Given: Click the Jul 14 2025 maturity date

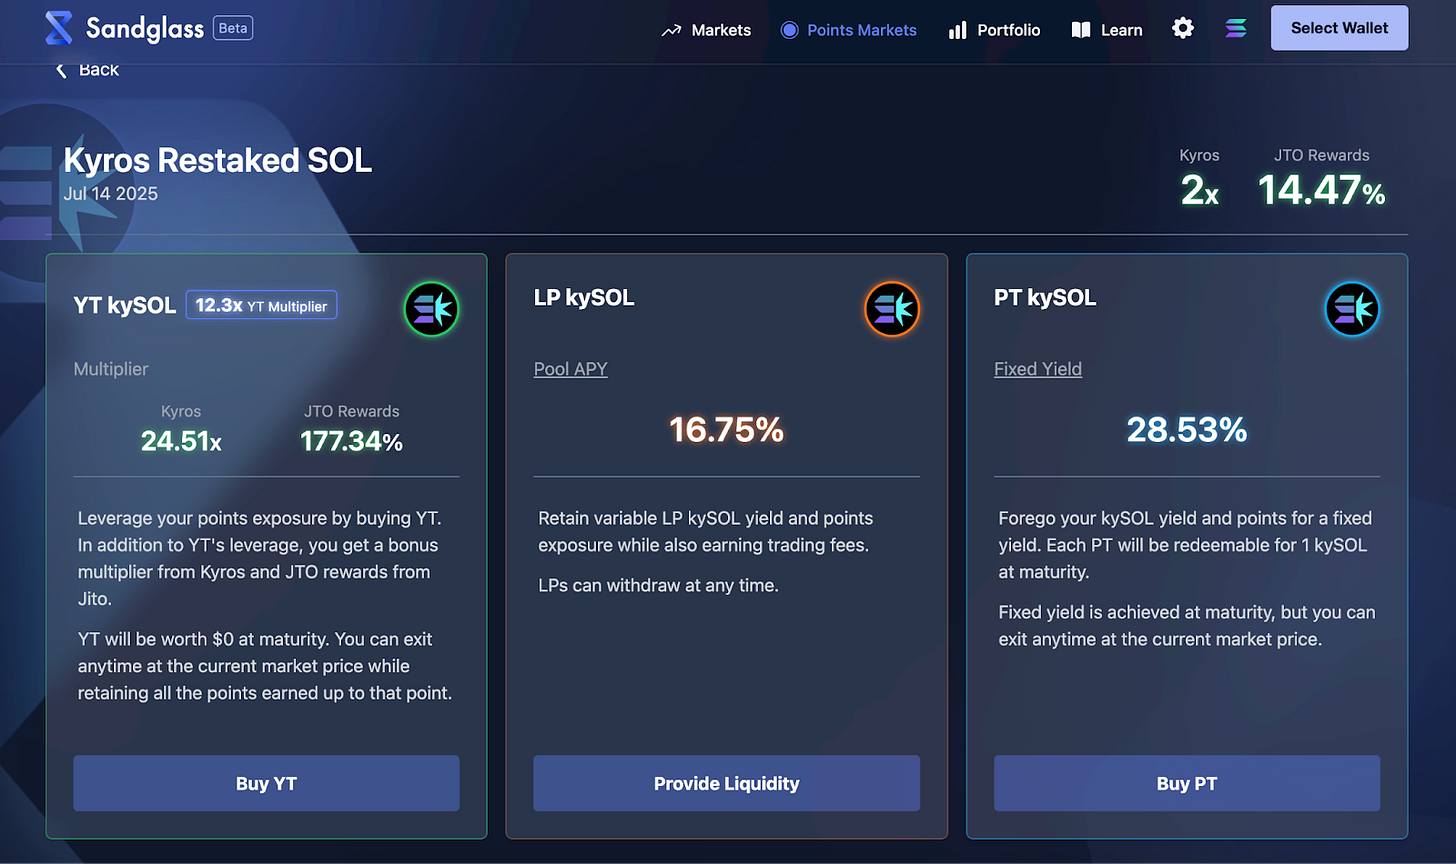Looking at the screenshot, I should tap(111, 194).
